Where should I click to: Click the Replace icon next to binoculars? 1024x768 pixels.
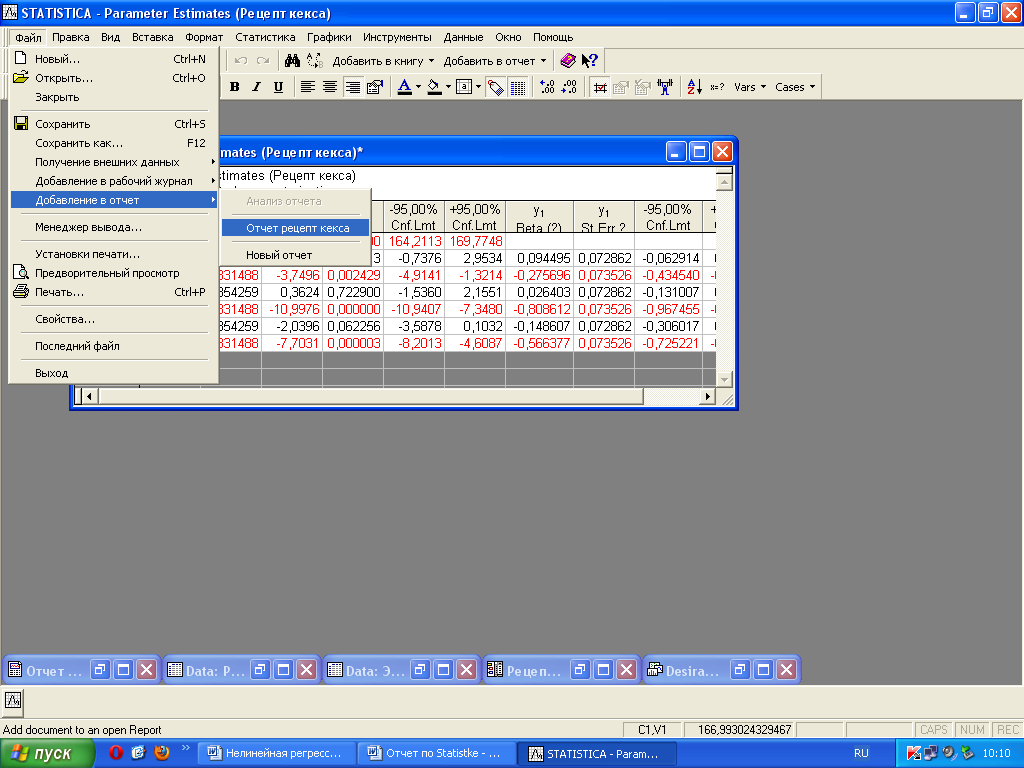click(315, 61)
